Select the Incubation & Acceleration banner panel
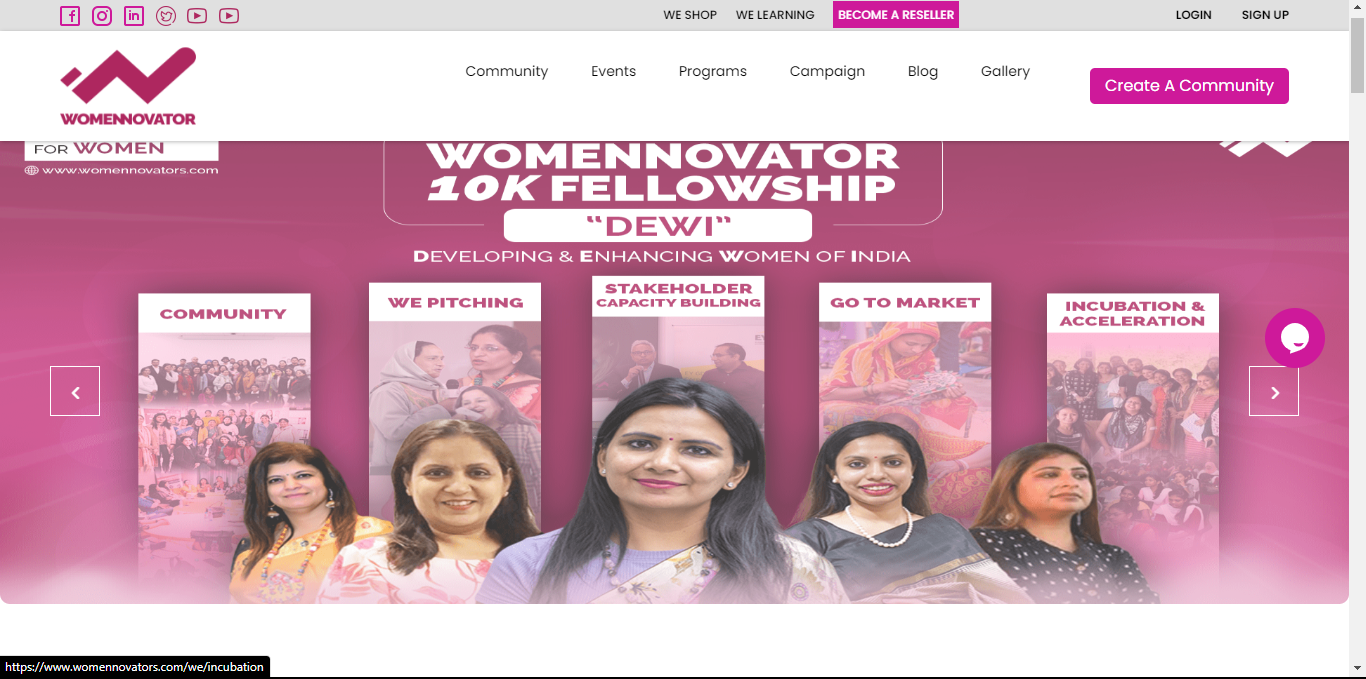Viewport: 1366px width, 679px height. click(x=1132, y=447)
